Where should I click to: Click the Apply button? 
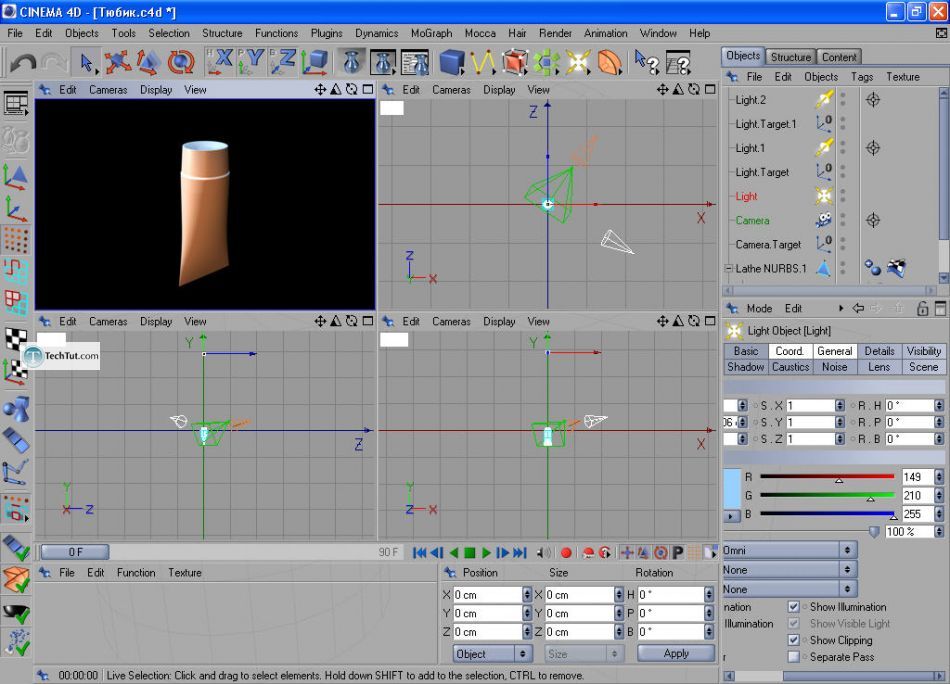pyautogui.click(x=676, y=654)
